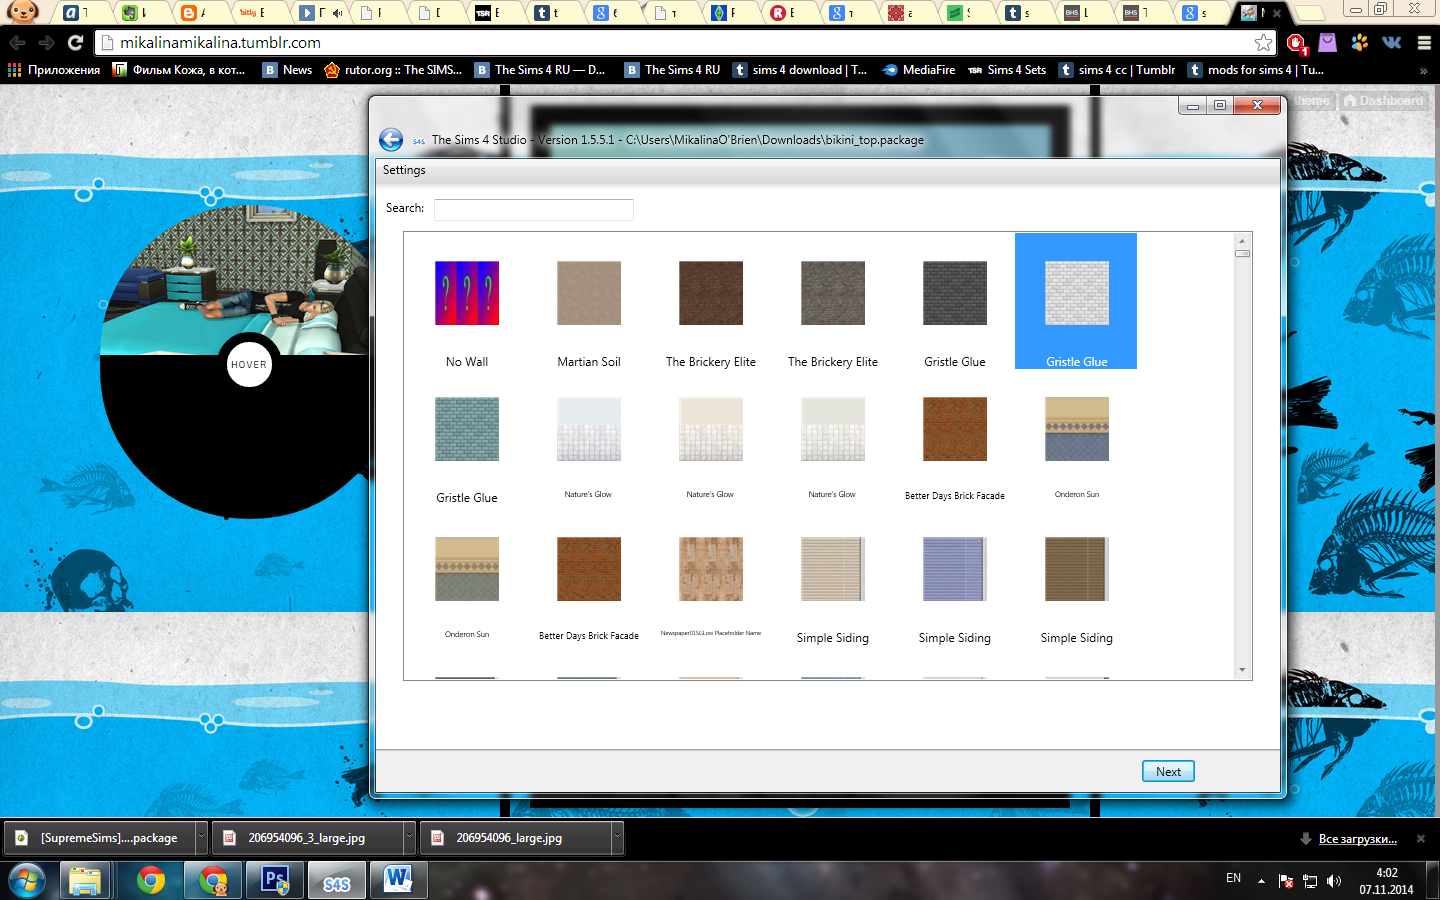Viewport: 1440px width, 900px height.
Task: Reload the page in Chrome
Action: pos(75,43)
